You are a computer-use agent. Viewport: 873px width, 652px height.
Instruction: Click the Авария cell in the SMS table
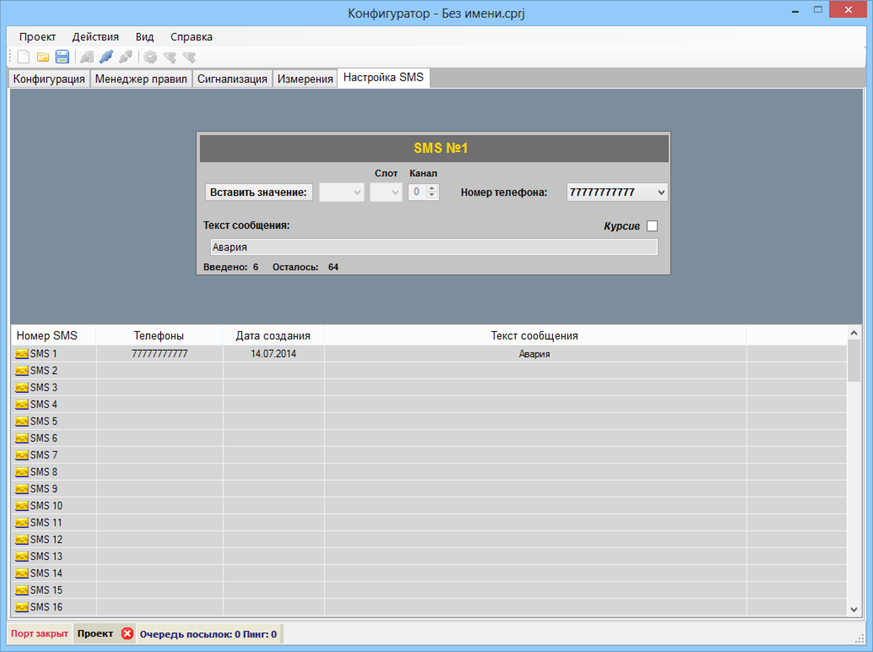tap(534, 354)
